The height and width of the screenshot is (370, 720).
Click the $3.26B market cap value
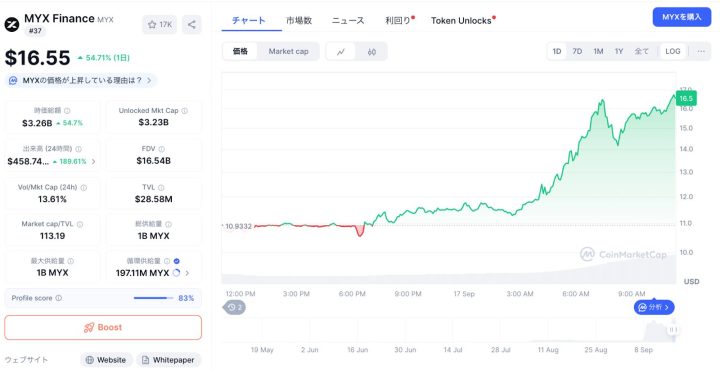click(x=37, y=123)
